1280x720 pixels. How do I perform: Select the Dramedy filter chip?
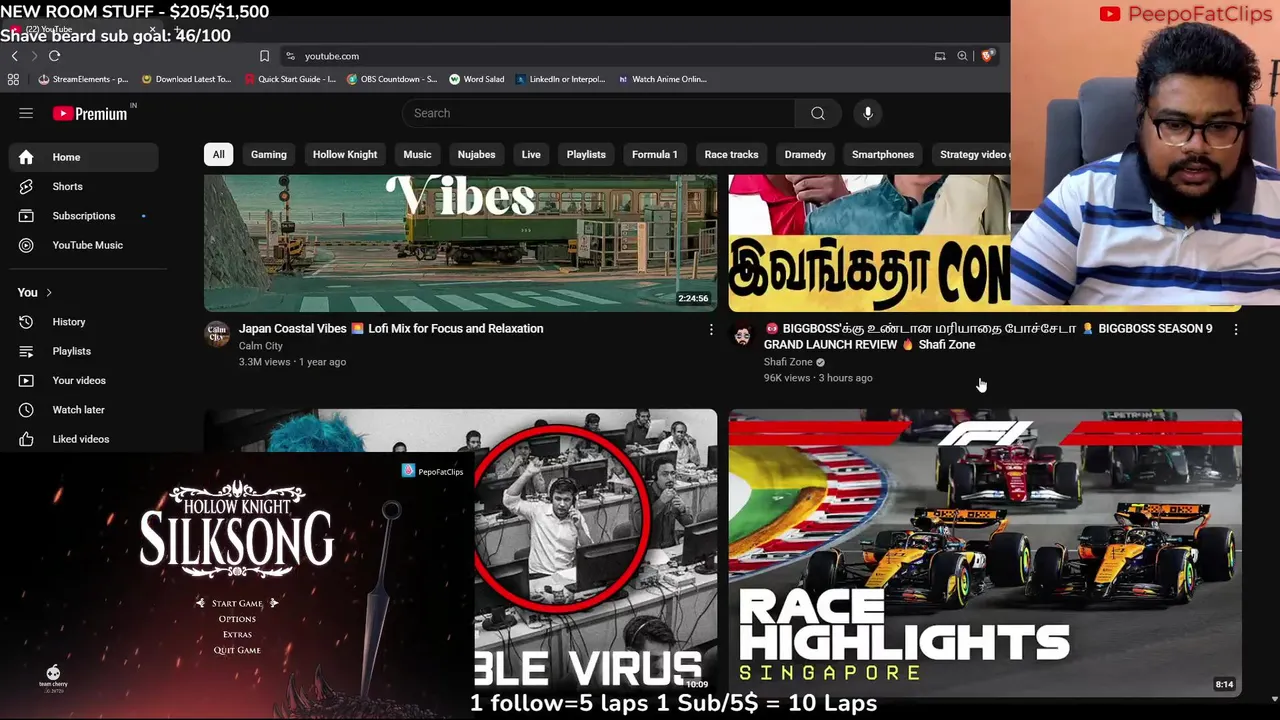coord(805,154)
